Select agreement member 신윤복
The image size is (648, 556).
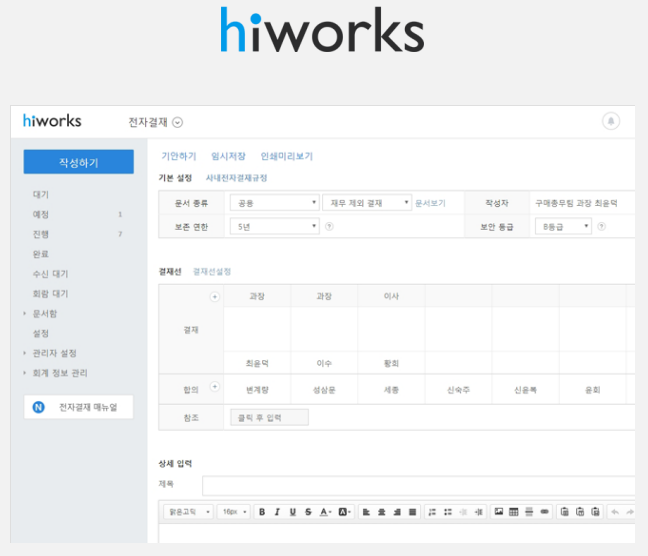(525, 390)
